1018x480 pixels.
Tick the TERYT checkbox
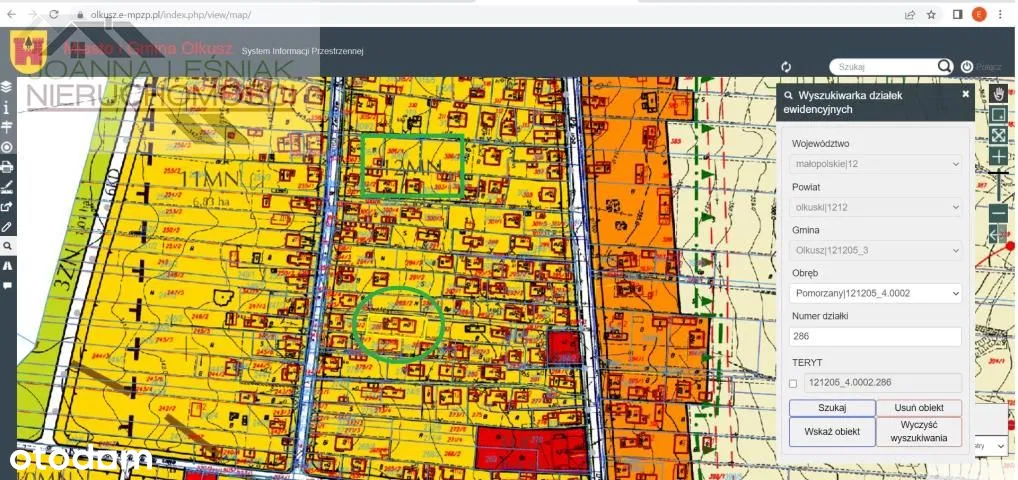[x=793, y=383]
